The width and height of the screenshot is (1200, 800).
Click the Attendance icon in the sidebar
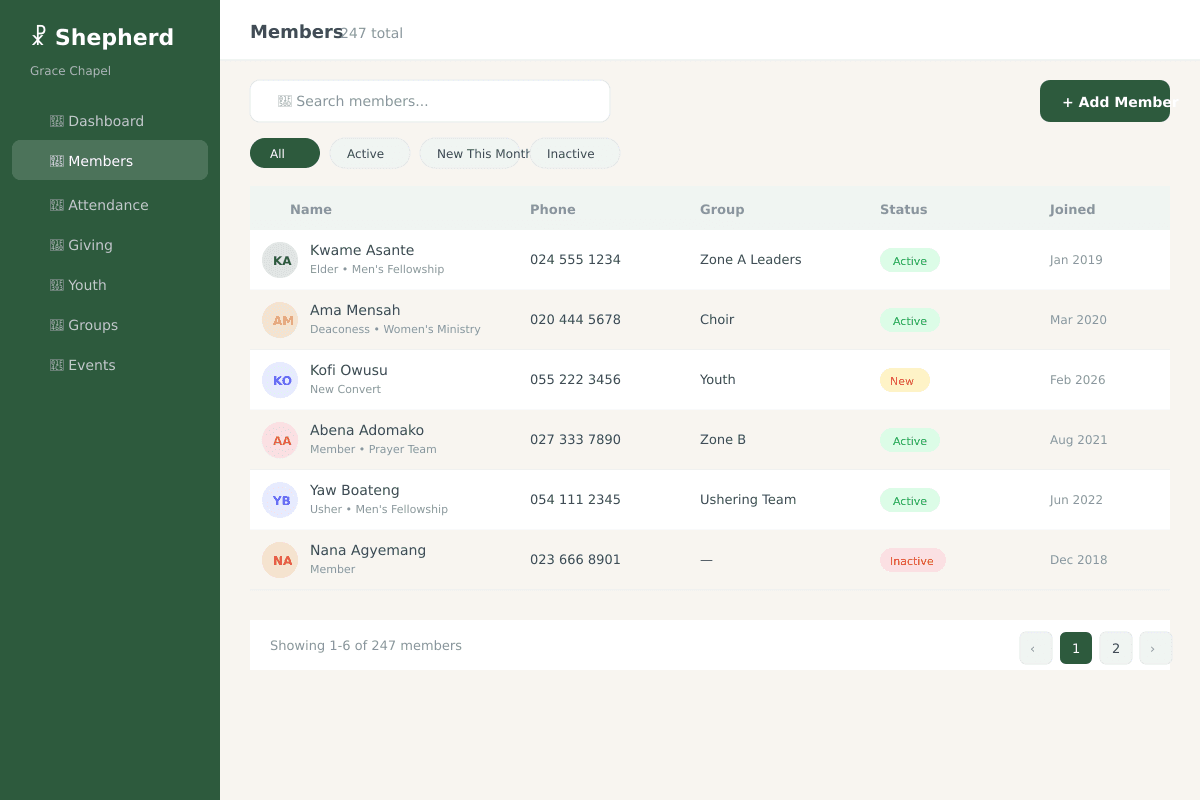tap(54, 204)
